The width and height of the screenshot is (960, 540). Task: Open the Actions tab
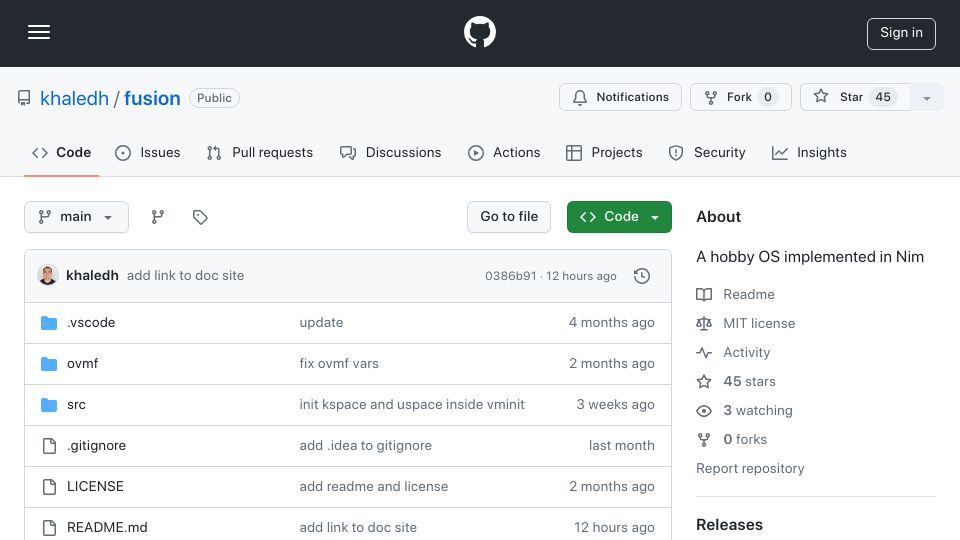(x=504, y=152)
